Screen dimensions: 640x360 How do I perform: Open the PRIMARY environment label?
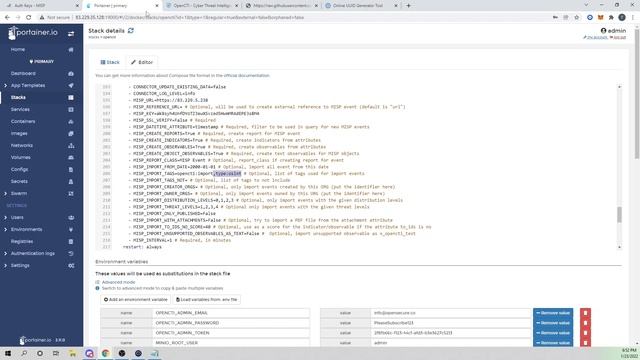click(42, 62)
